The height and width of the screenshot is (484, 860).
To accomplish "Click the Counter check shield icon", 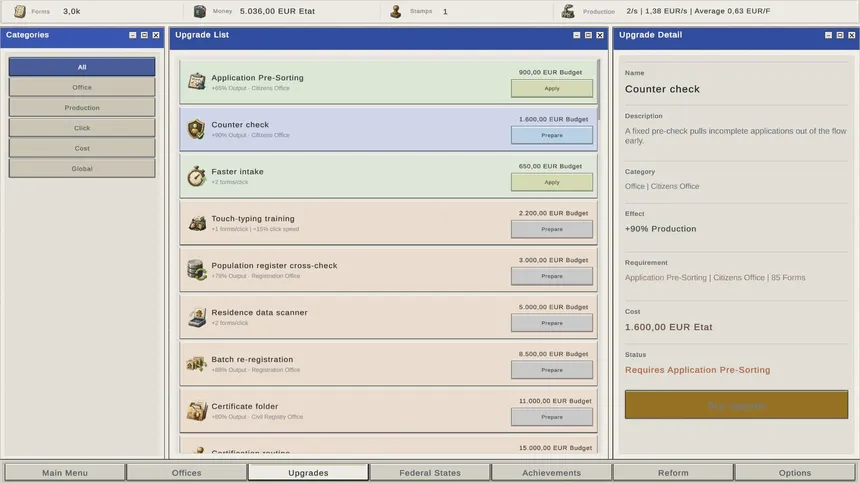I will [196, 129].
